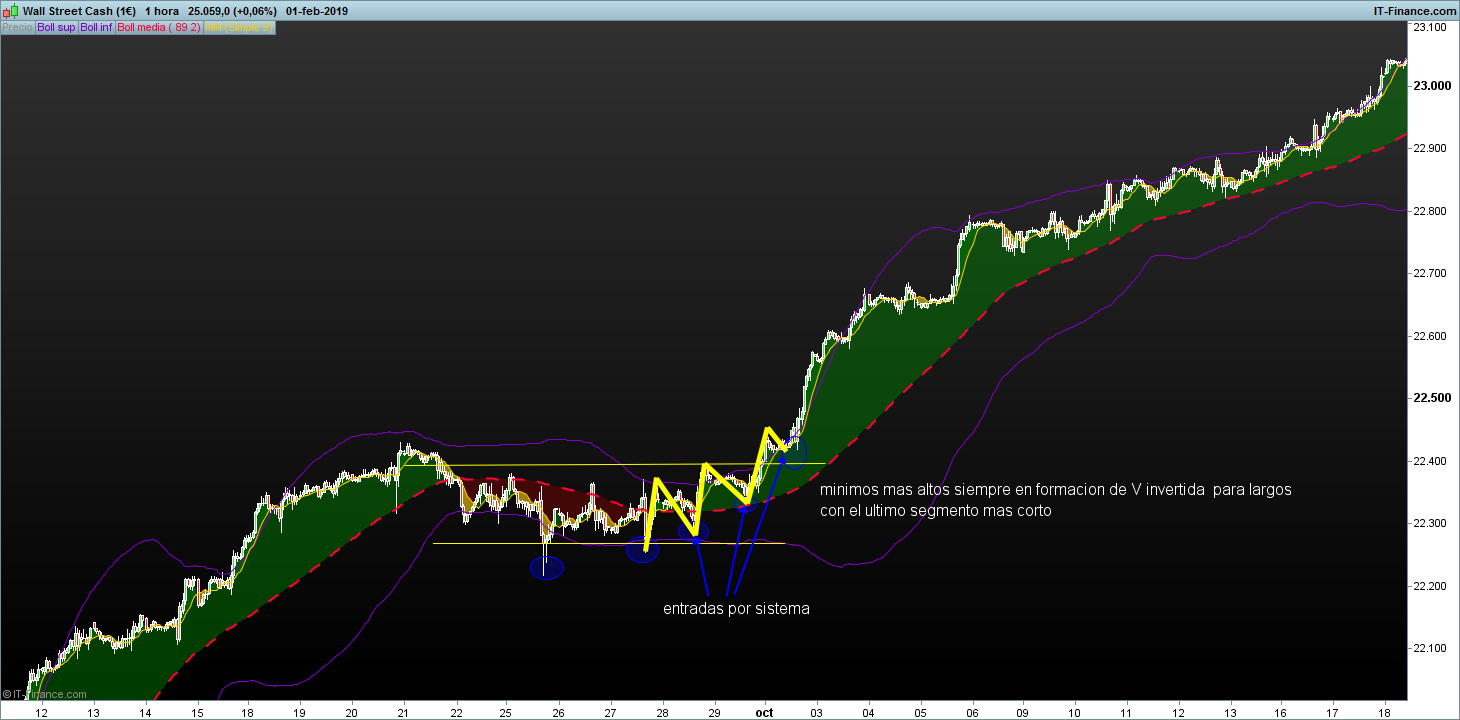
Task: Open the Boll media (89 2) indicator label
Action: (x=159, y=27)
